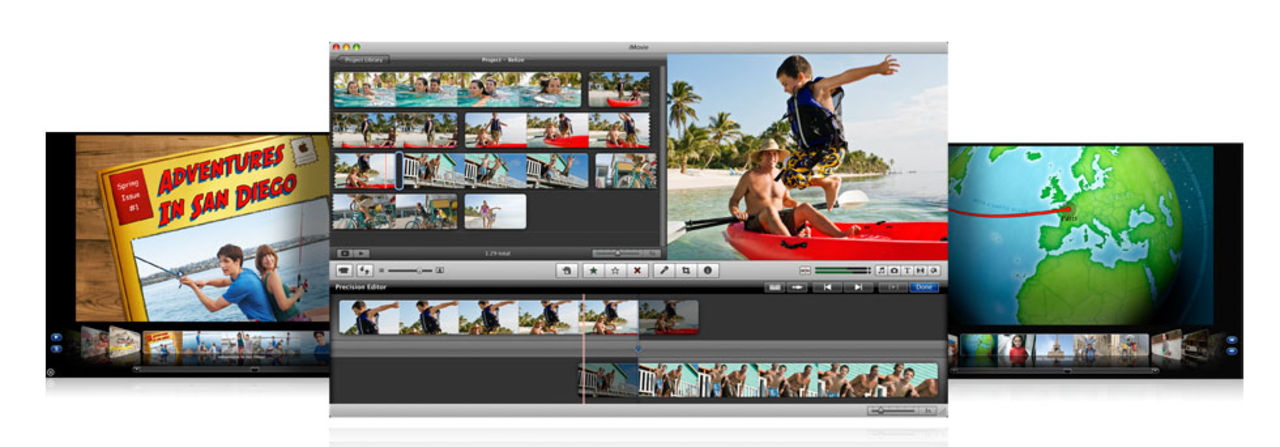
Task: Select the red kayak clip in top row
Action: 619,89
